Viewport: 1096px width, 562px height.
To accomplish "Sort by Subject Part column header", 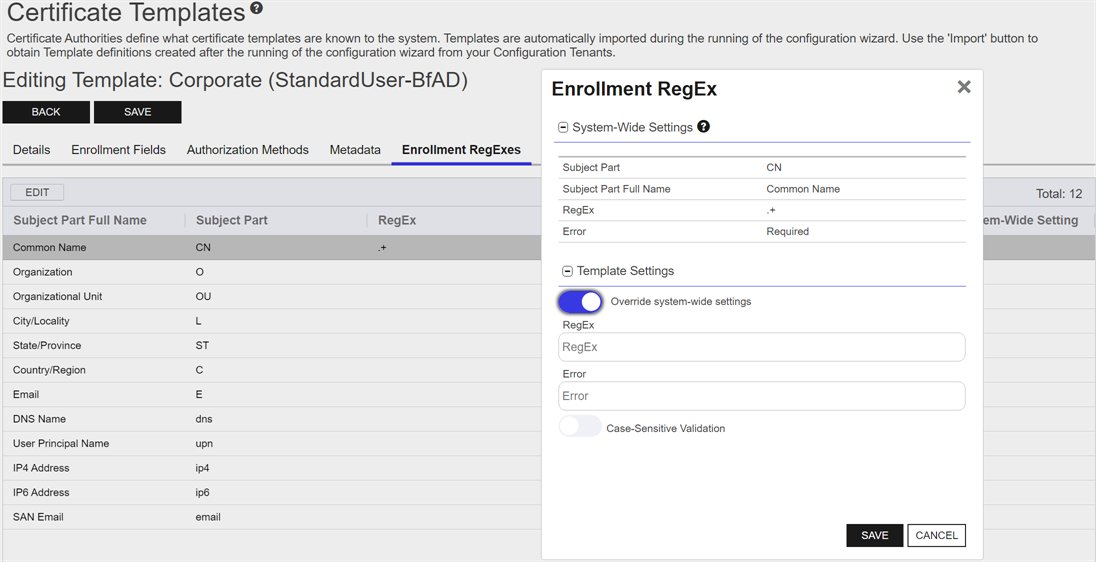I will pos(232,220).
